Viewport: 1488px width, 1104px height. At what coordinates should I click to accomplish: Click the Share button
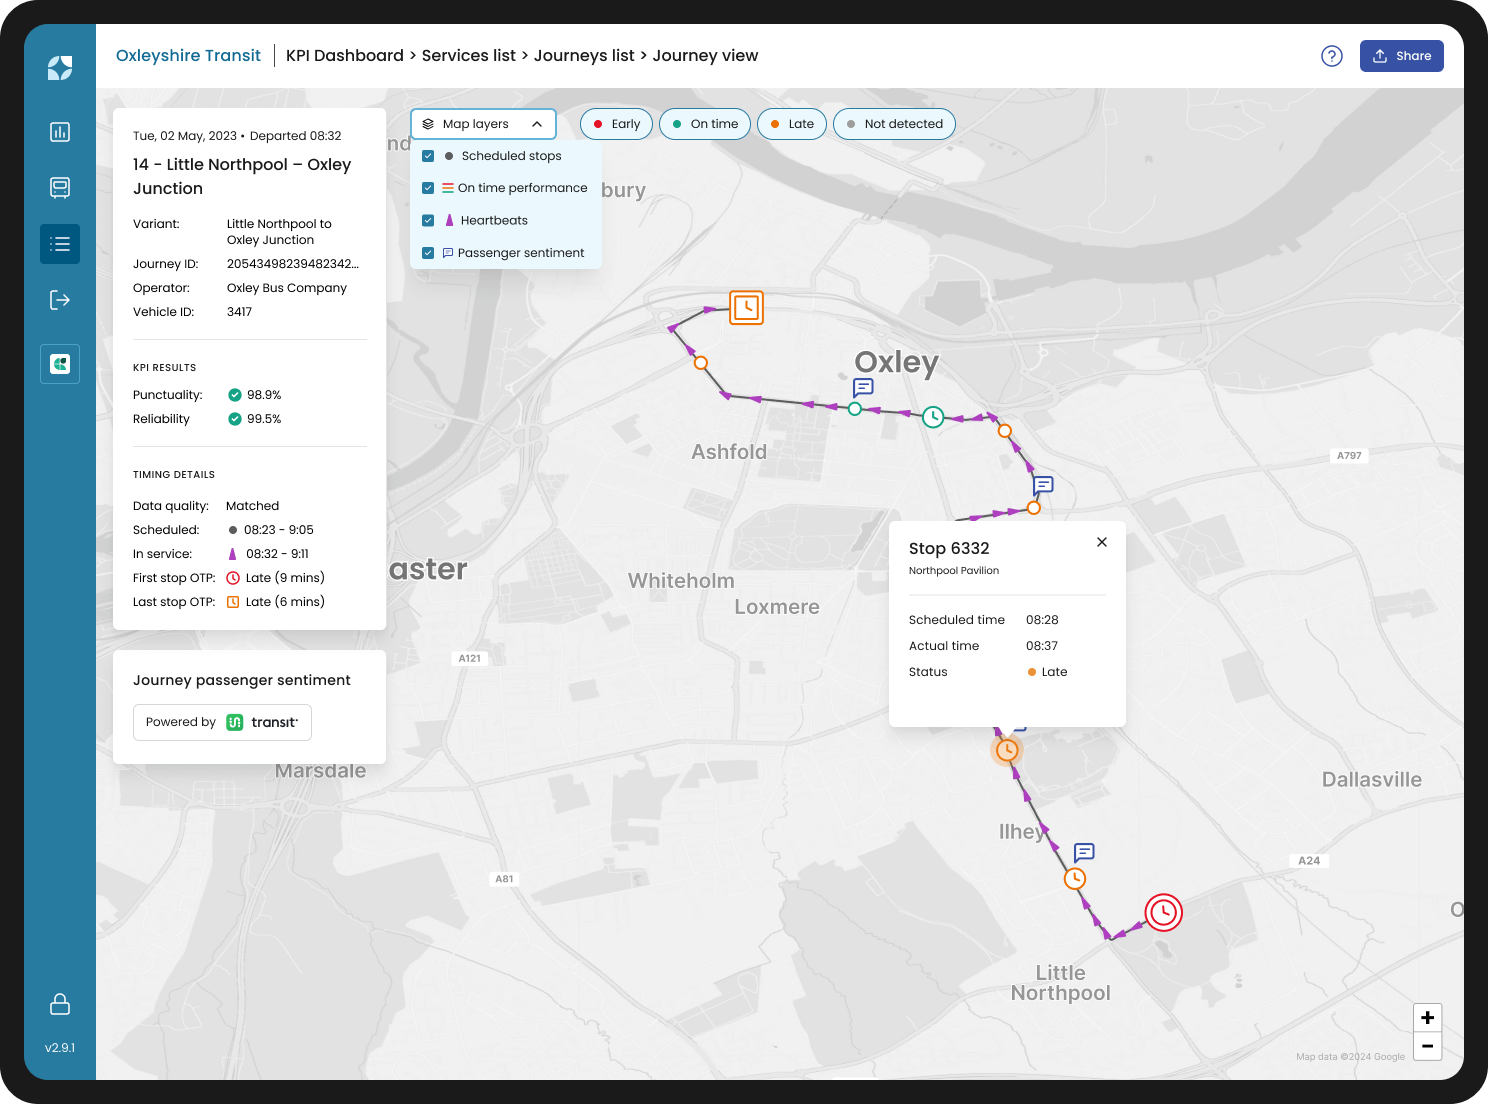tap(1402, 56)
